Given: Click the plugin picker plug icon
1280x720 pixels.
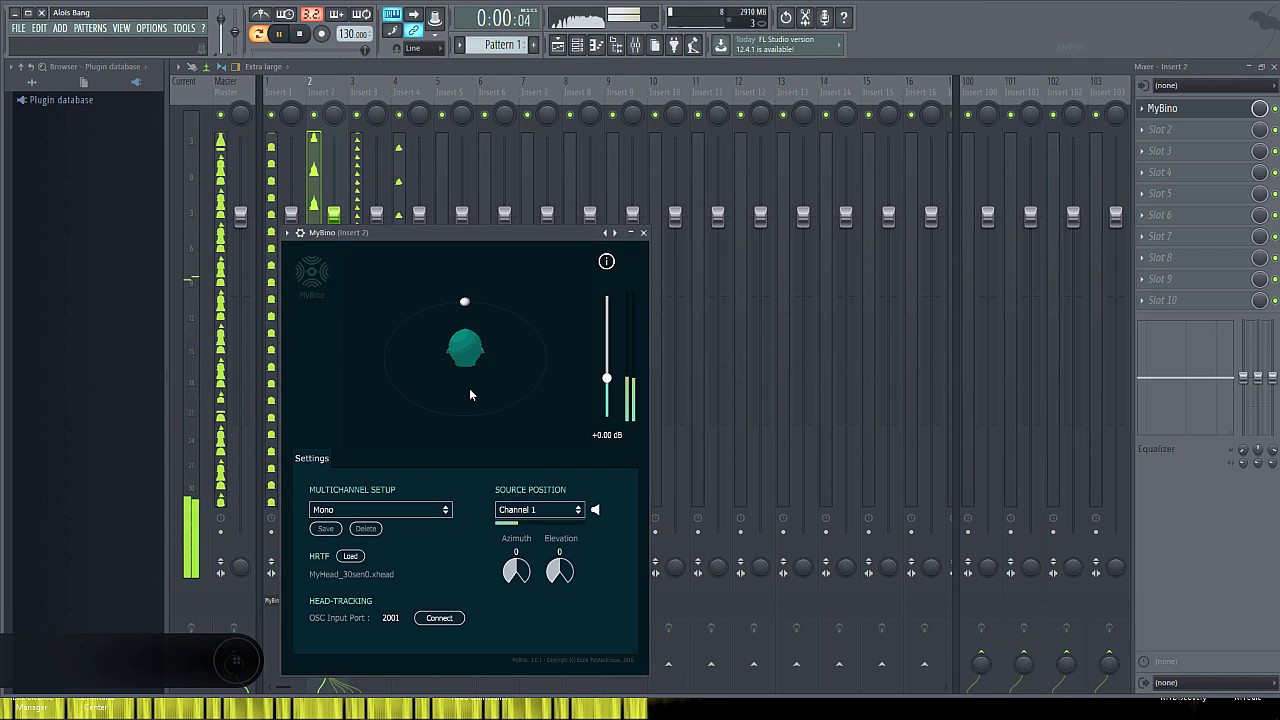Looking at the screenshot, I should coord(674,45).
